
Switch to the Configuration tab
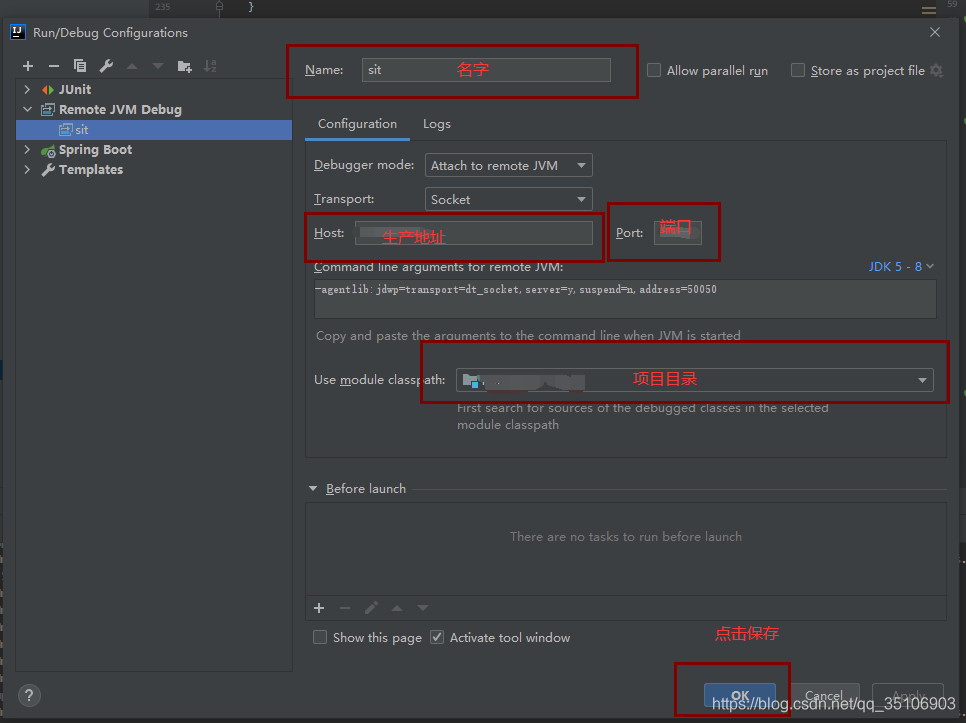[x=357, y=124]
